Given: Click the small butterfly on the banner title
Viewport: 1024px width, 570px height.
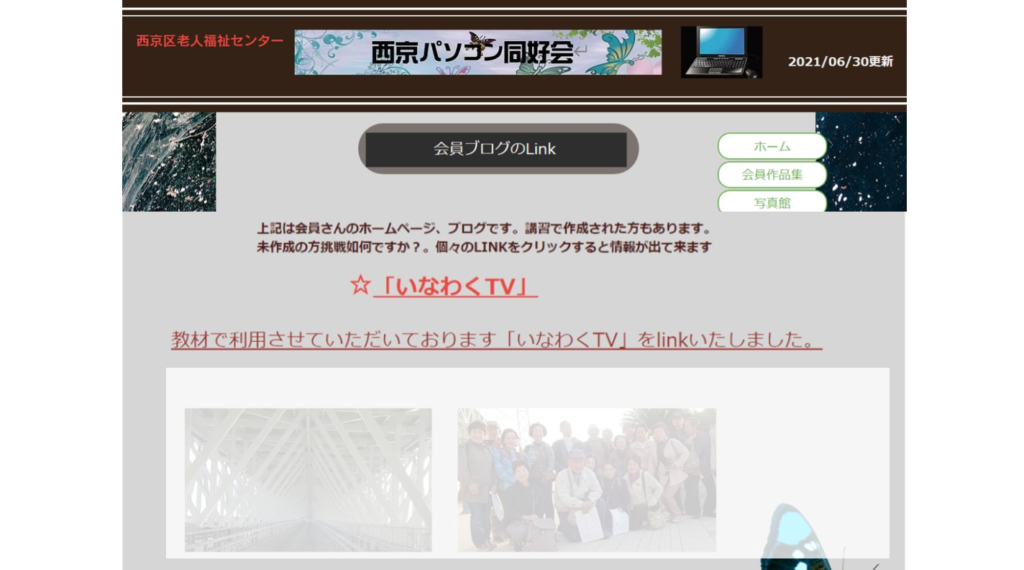Looking at the screenshot, I should click(481, 40).
